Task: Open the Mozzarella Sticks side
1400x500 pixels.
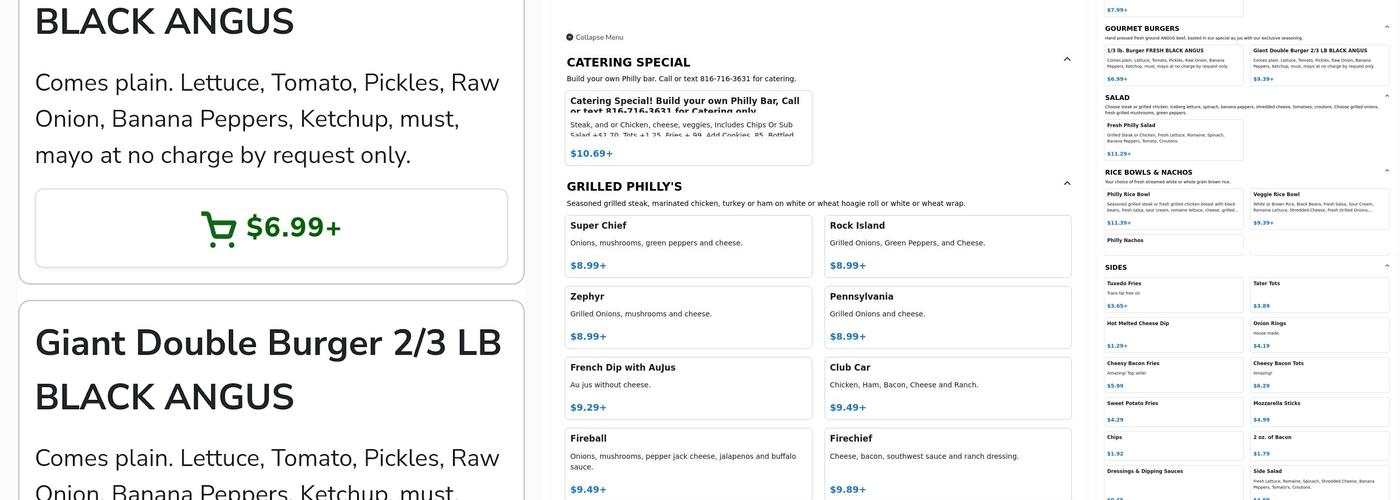Action: click(x=1320, y=411)
